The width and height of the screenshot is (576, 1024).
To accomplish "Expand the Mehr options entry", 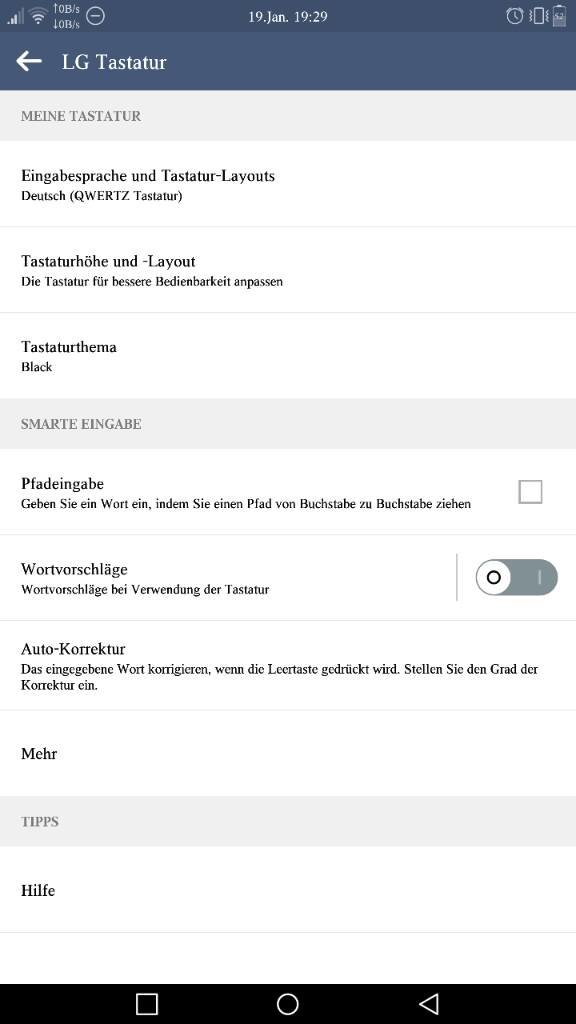I will tap(288, 754).
